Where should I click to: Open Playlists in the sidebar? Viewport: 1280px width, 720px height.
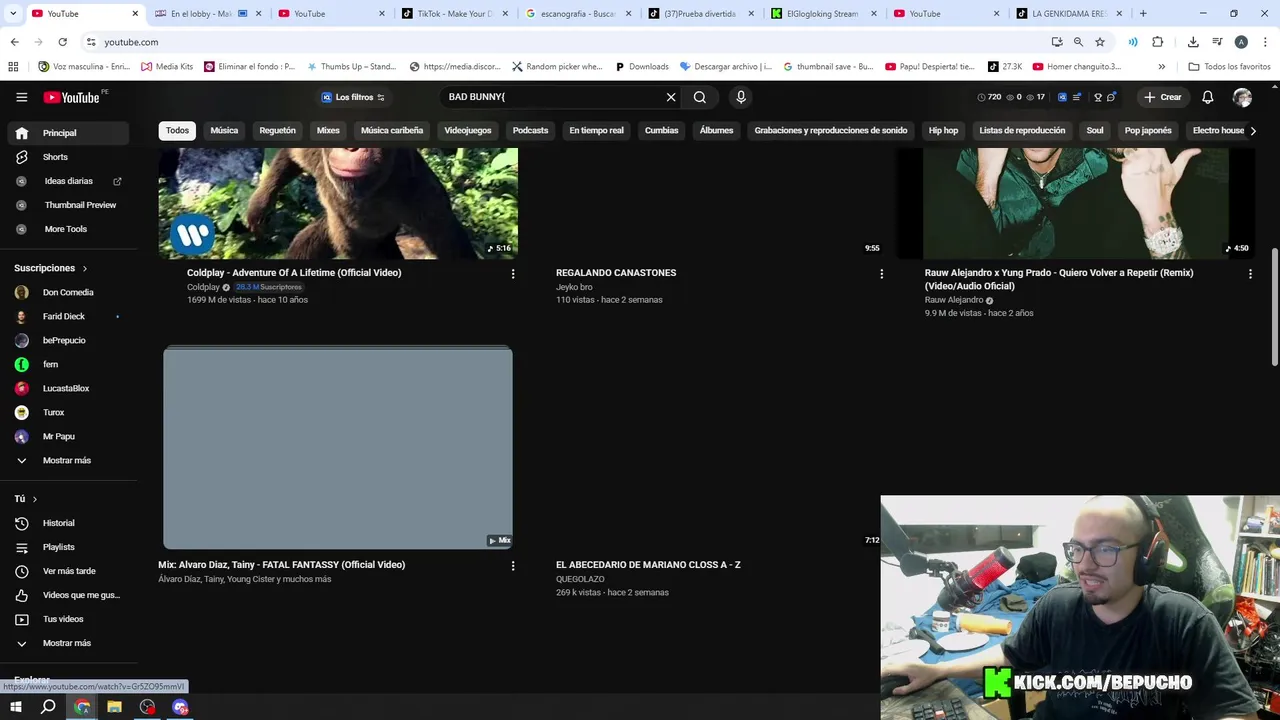[x=66, y=547]
